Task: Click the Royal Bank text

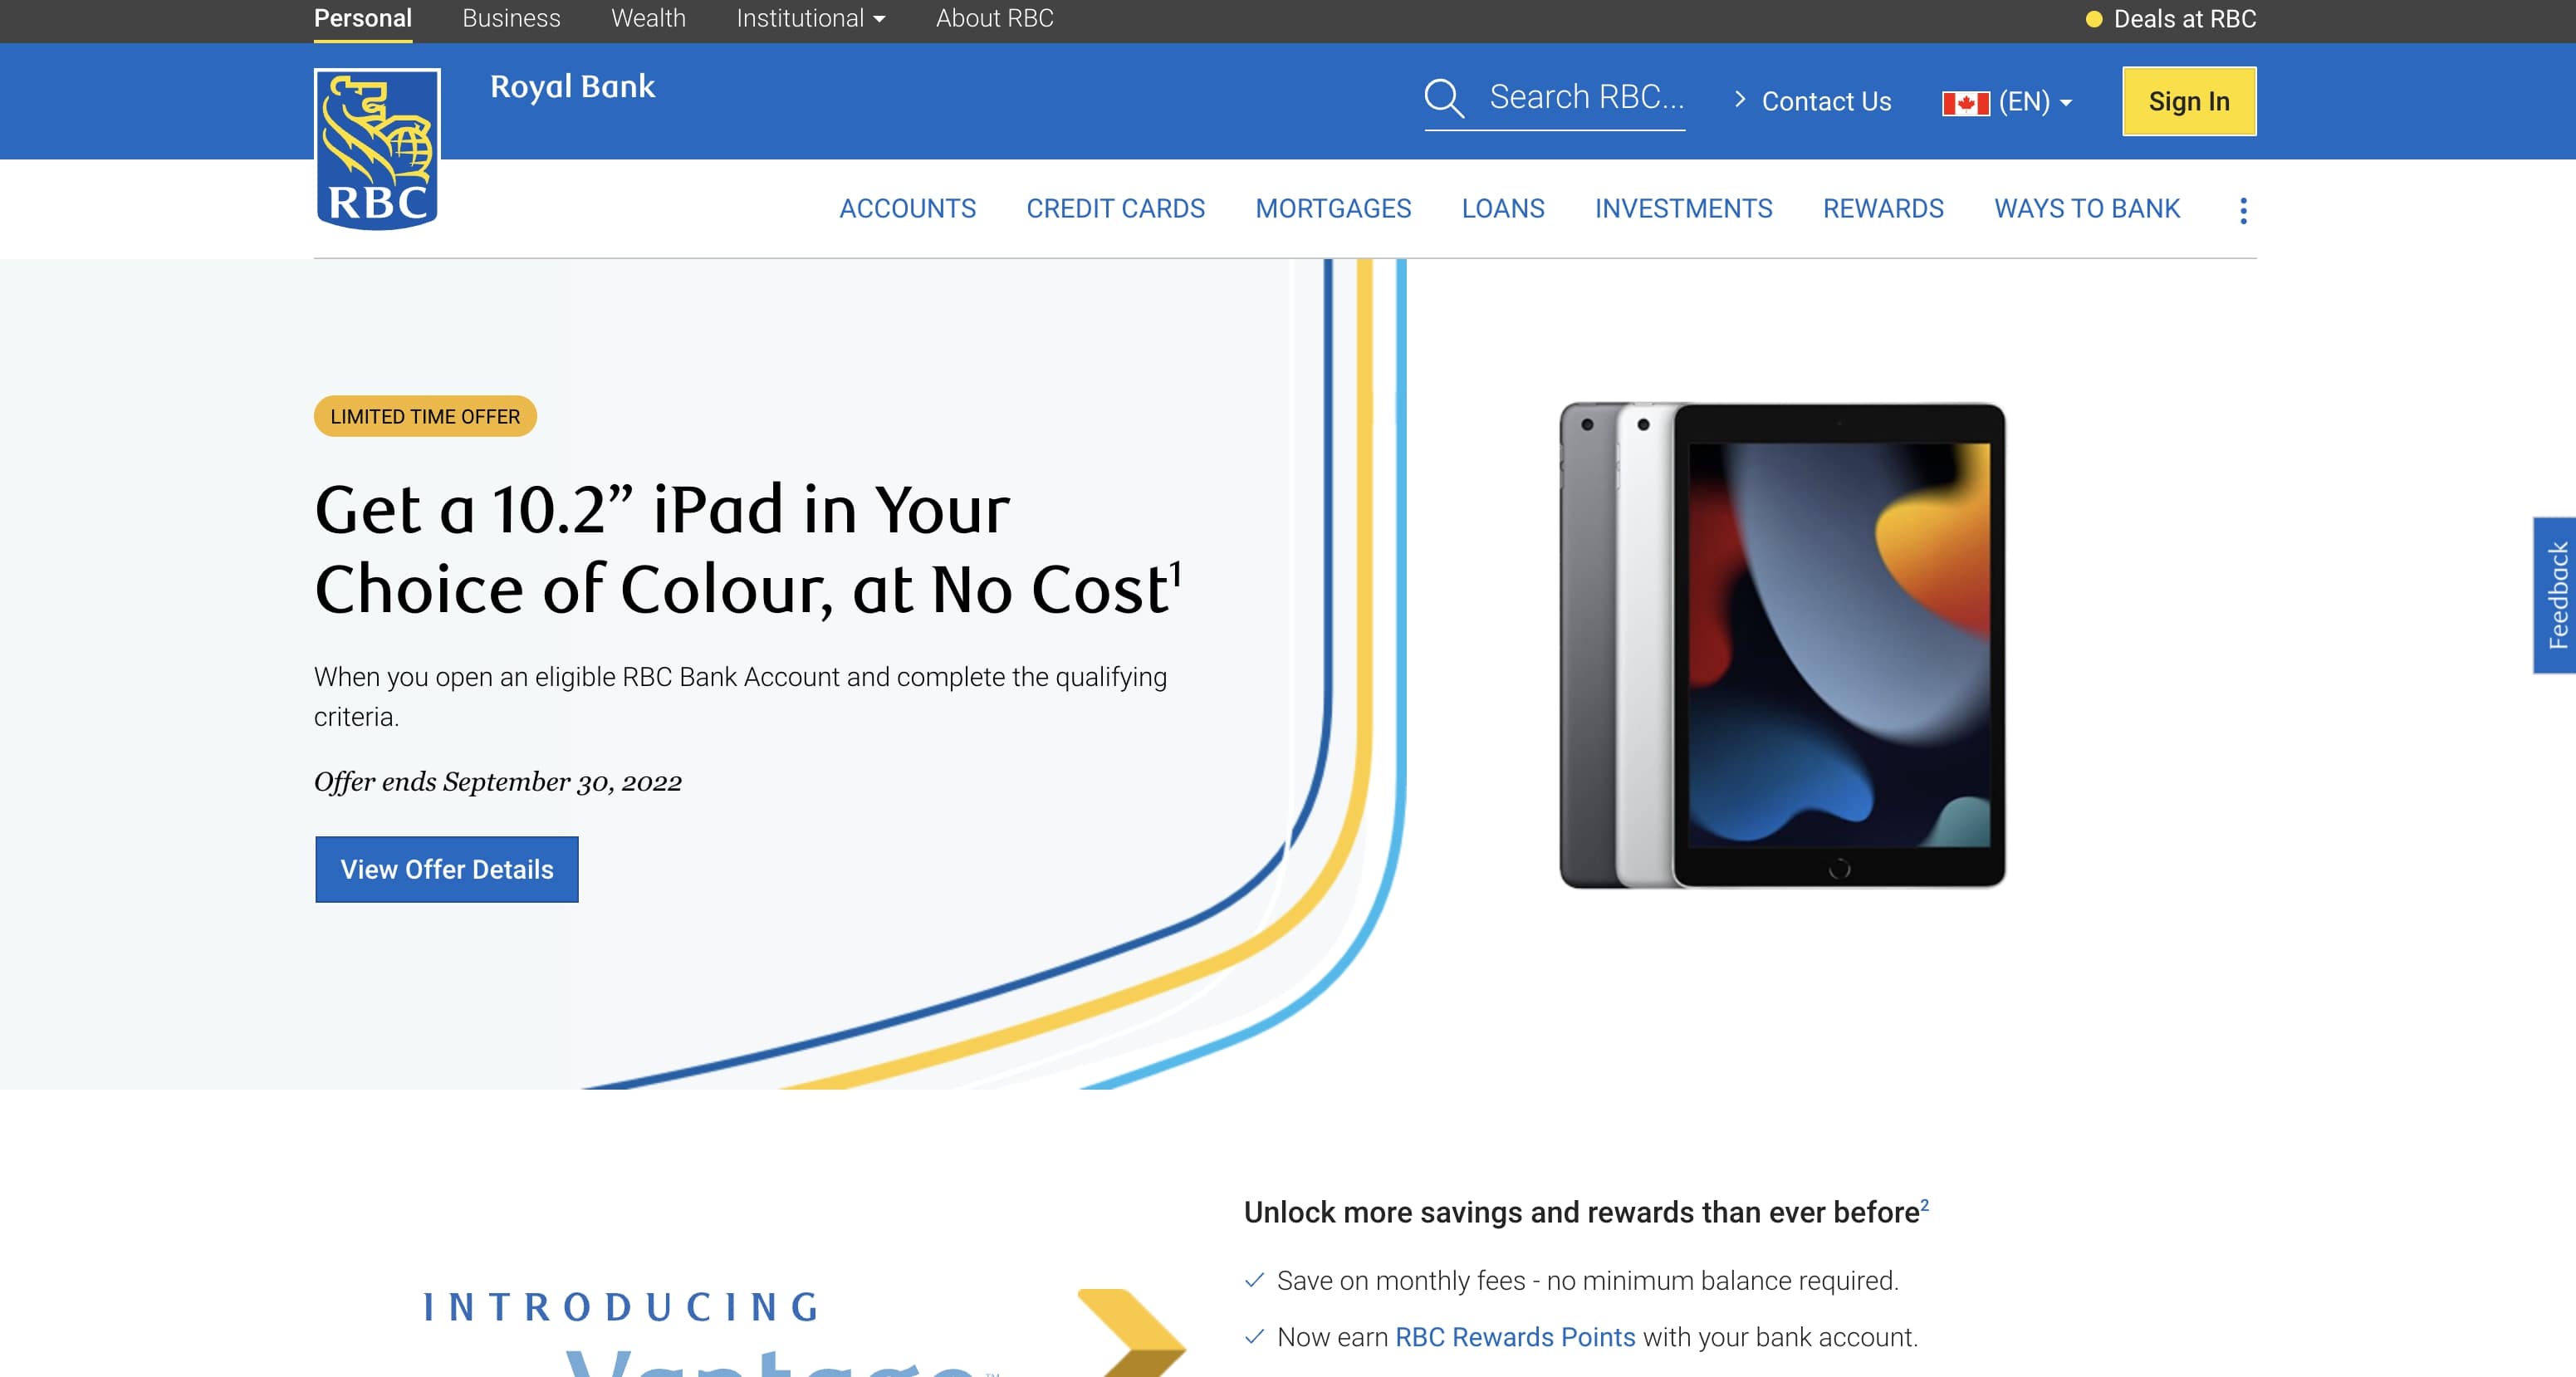Action: click(x=572, y=87)
